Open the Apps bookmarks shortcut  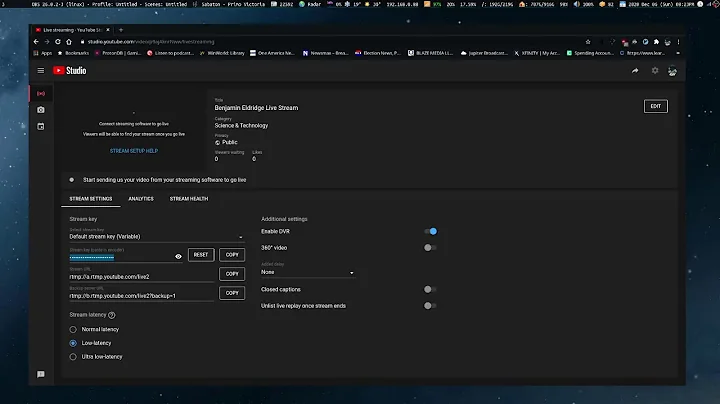pos(43,53)
